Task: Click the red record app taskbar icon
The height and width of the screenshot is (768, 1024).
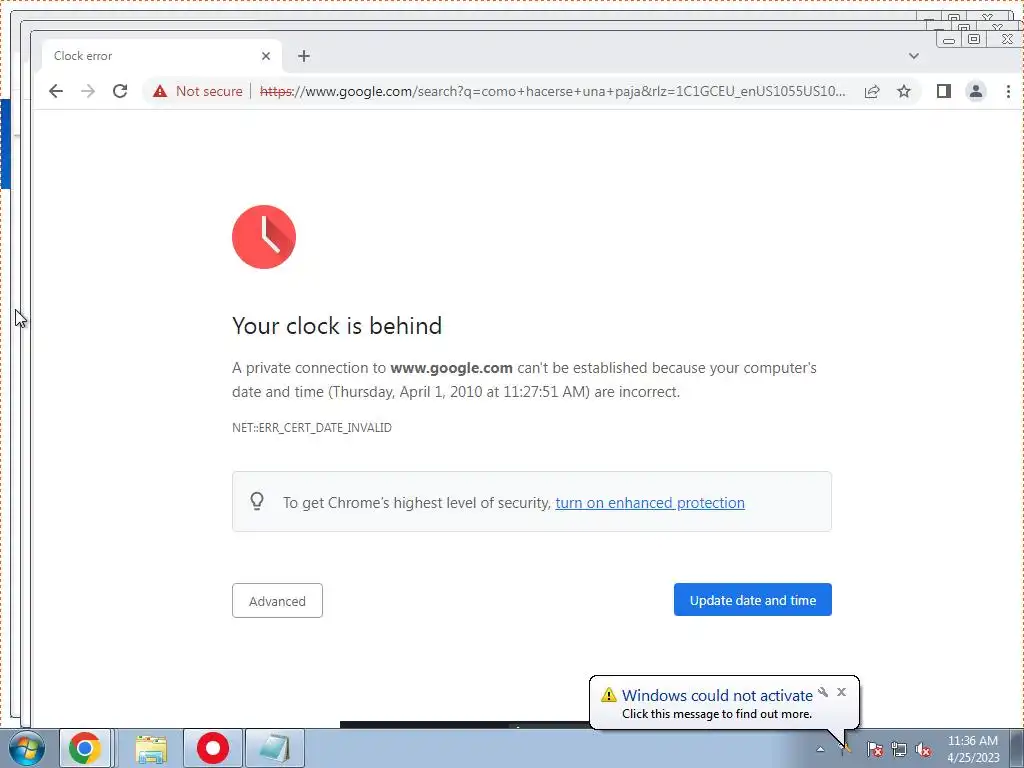Action: click(213, 748)
